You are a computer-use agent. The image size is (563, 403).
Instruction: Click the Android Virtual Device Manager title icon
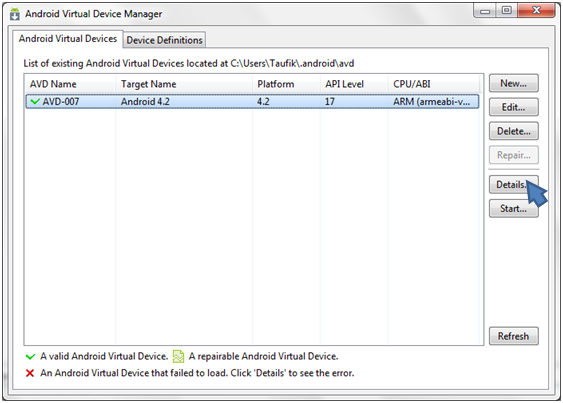15,14
